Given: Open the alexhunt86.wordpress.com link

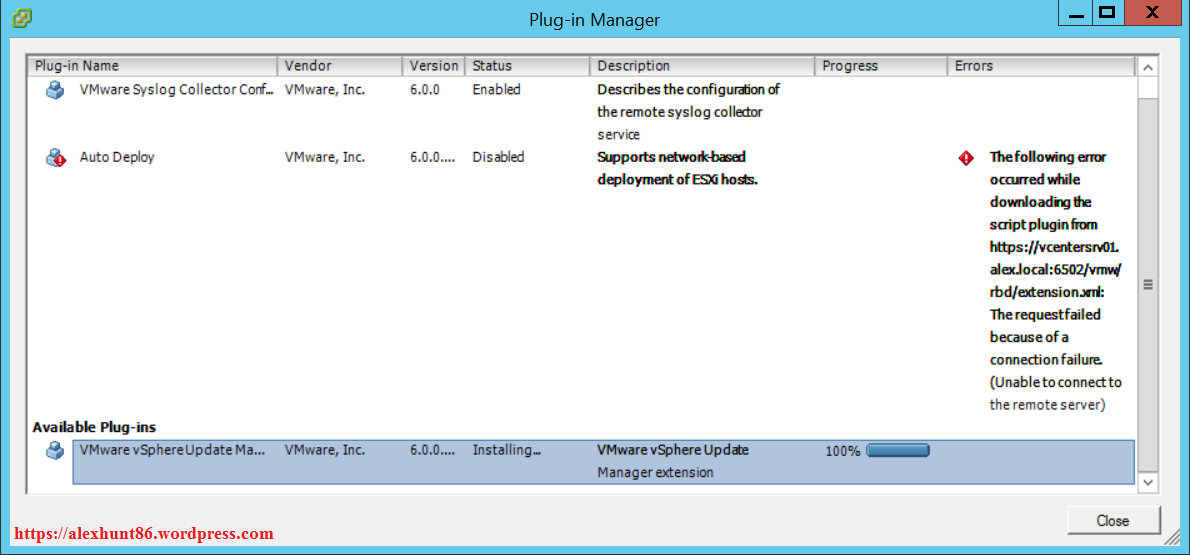Looking at the screenshot, I should (142, 534).
